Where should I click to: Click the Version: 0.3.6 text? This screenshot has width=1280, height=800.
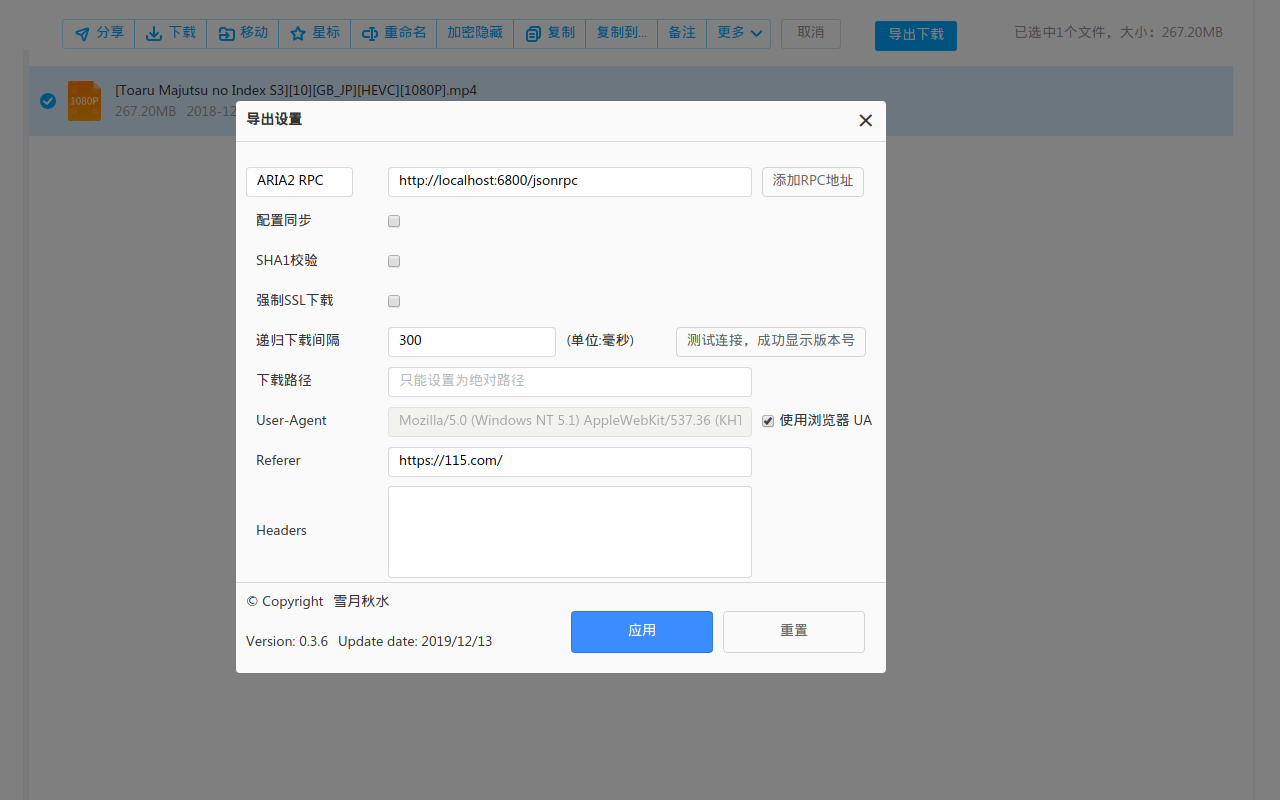pos(287,641)
